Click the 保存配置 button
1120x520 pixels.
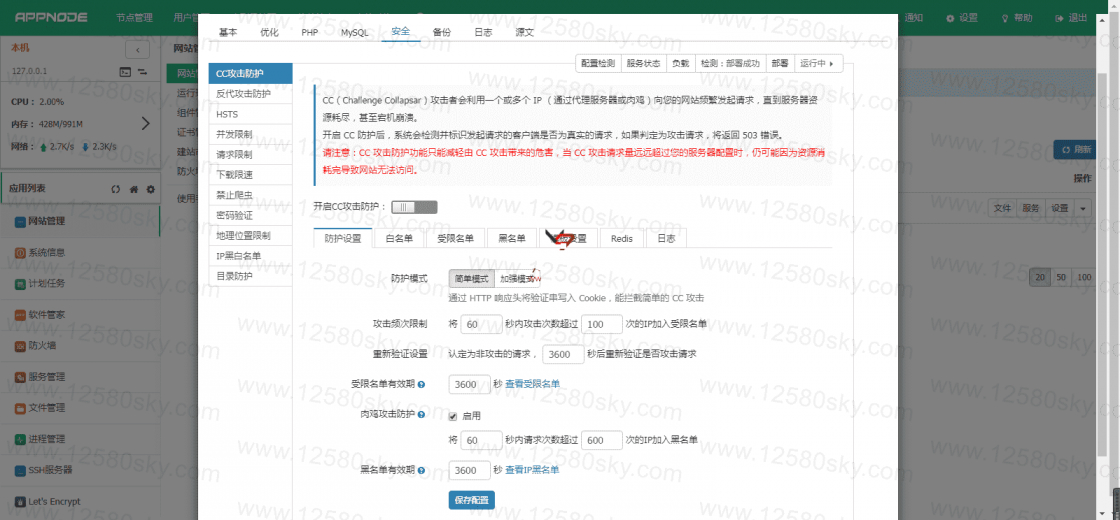click(x=471, y=500)
